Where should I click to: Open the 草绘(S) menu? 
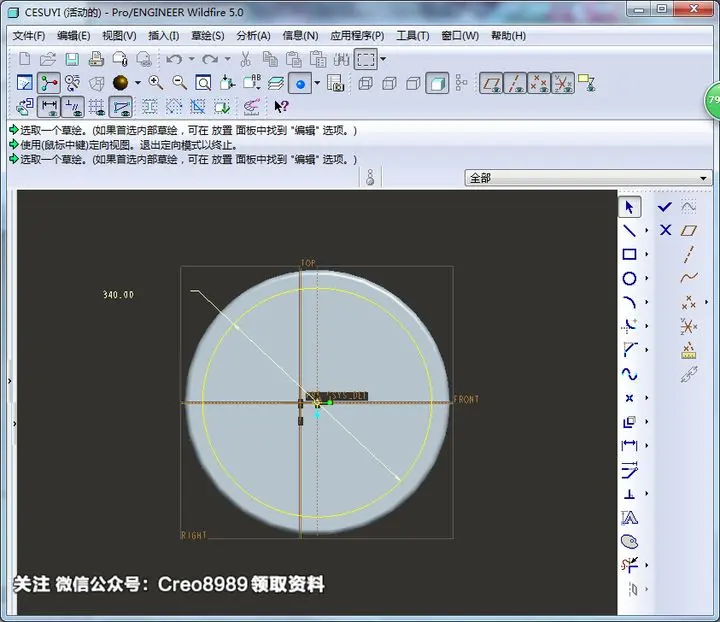[x=208, y=36]
